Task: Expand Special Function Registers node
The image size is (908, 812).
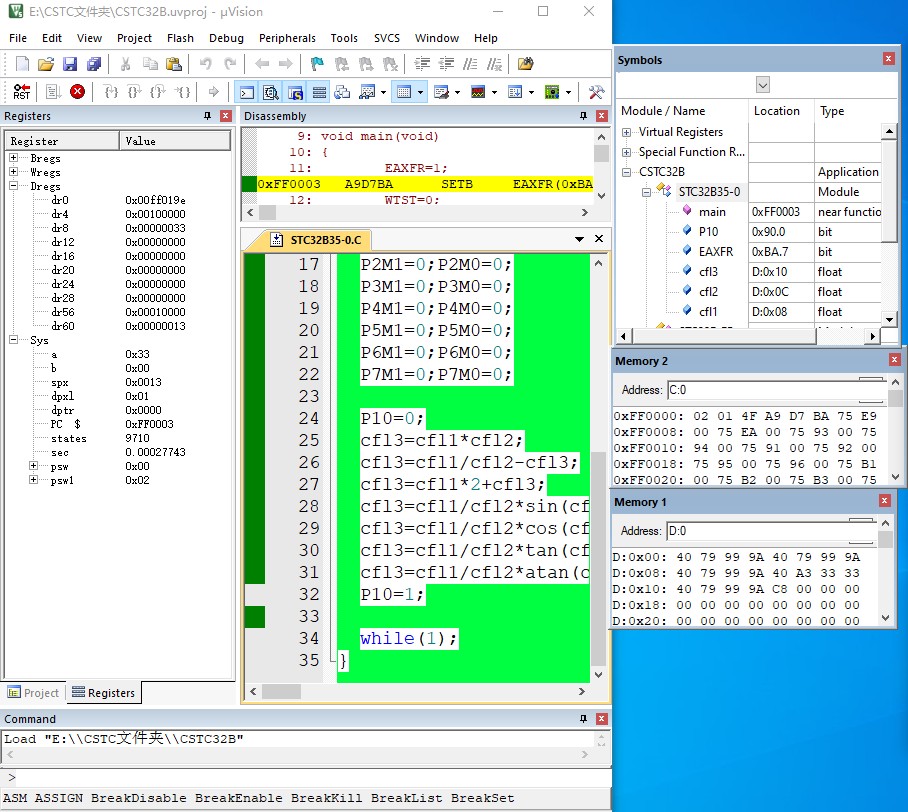Action: 626,152
